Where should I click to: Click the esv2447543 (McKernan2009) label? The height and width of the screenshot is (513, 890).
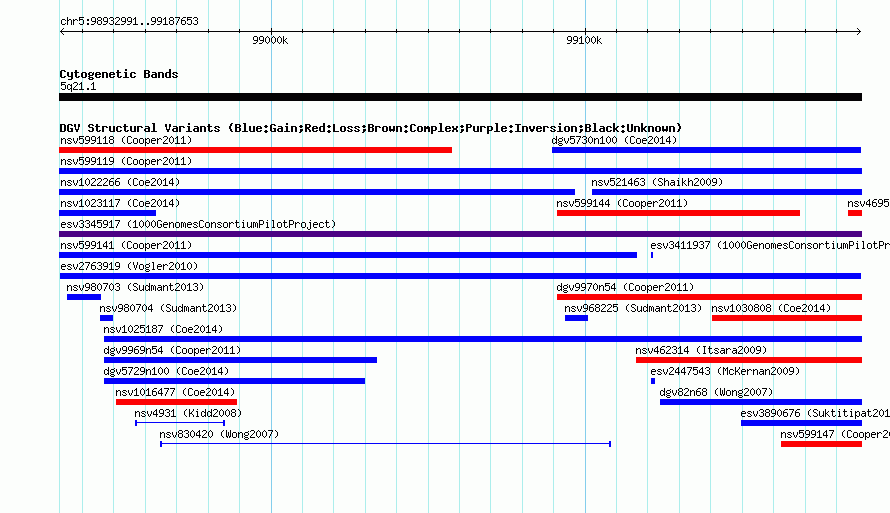[725, 371]
